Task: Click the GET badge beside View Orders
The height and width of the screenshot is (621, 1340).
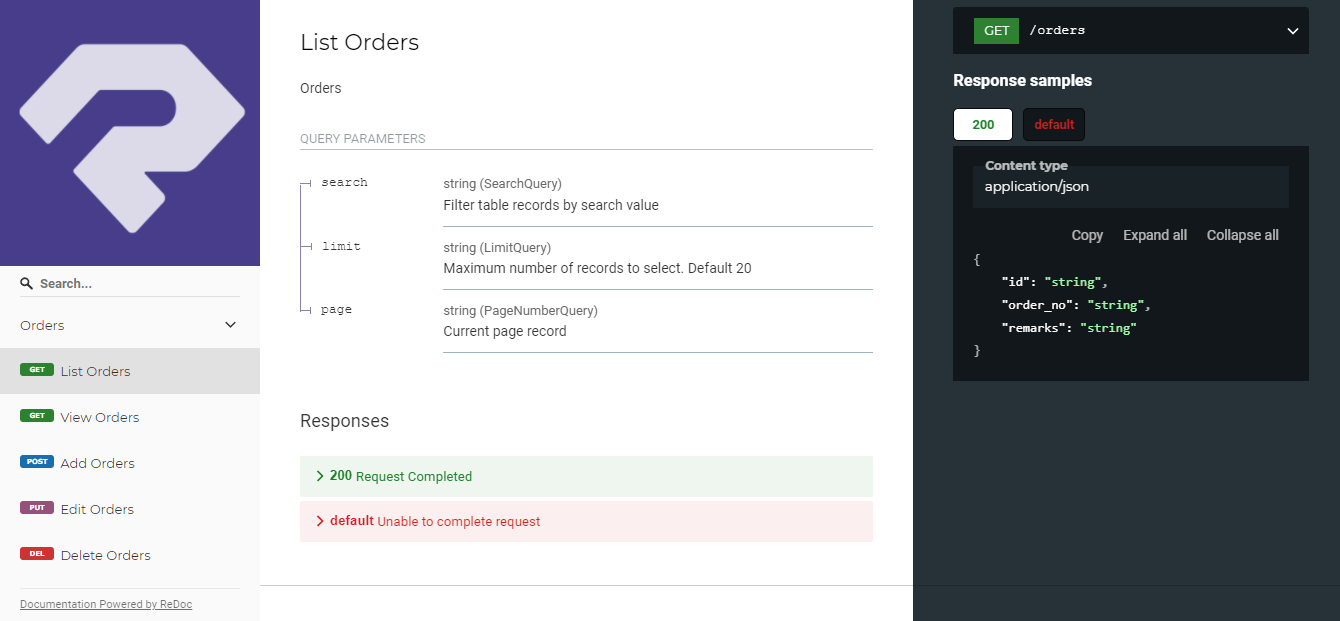Action: [x=37, y=416]
